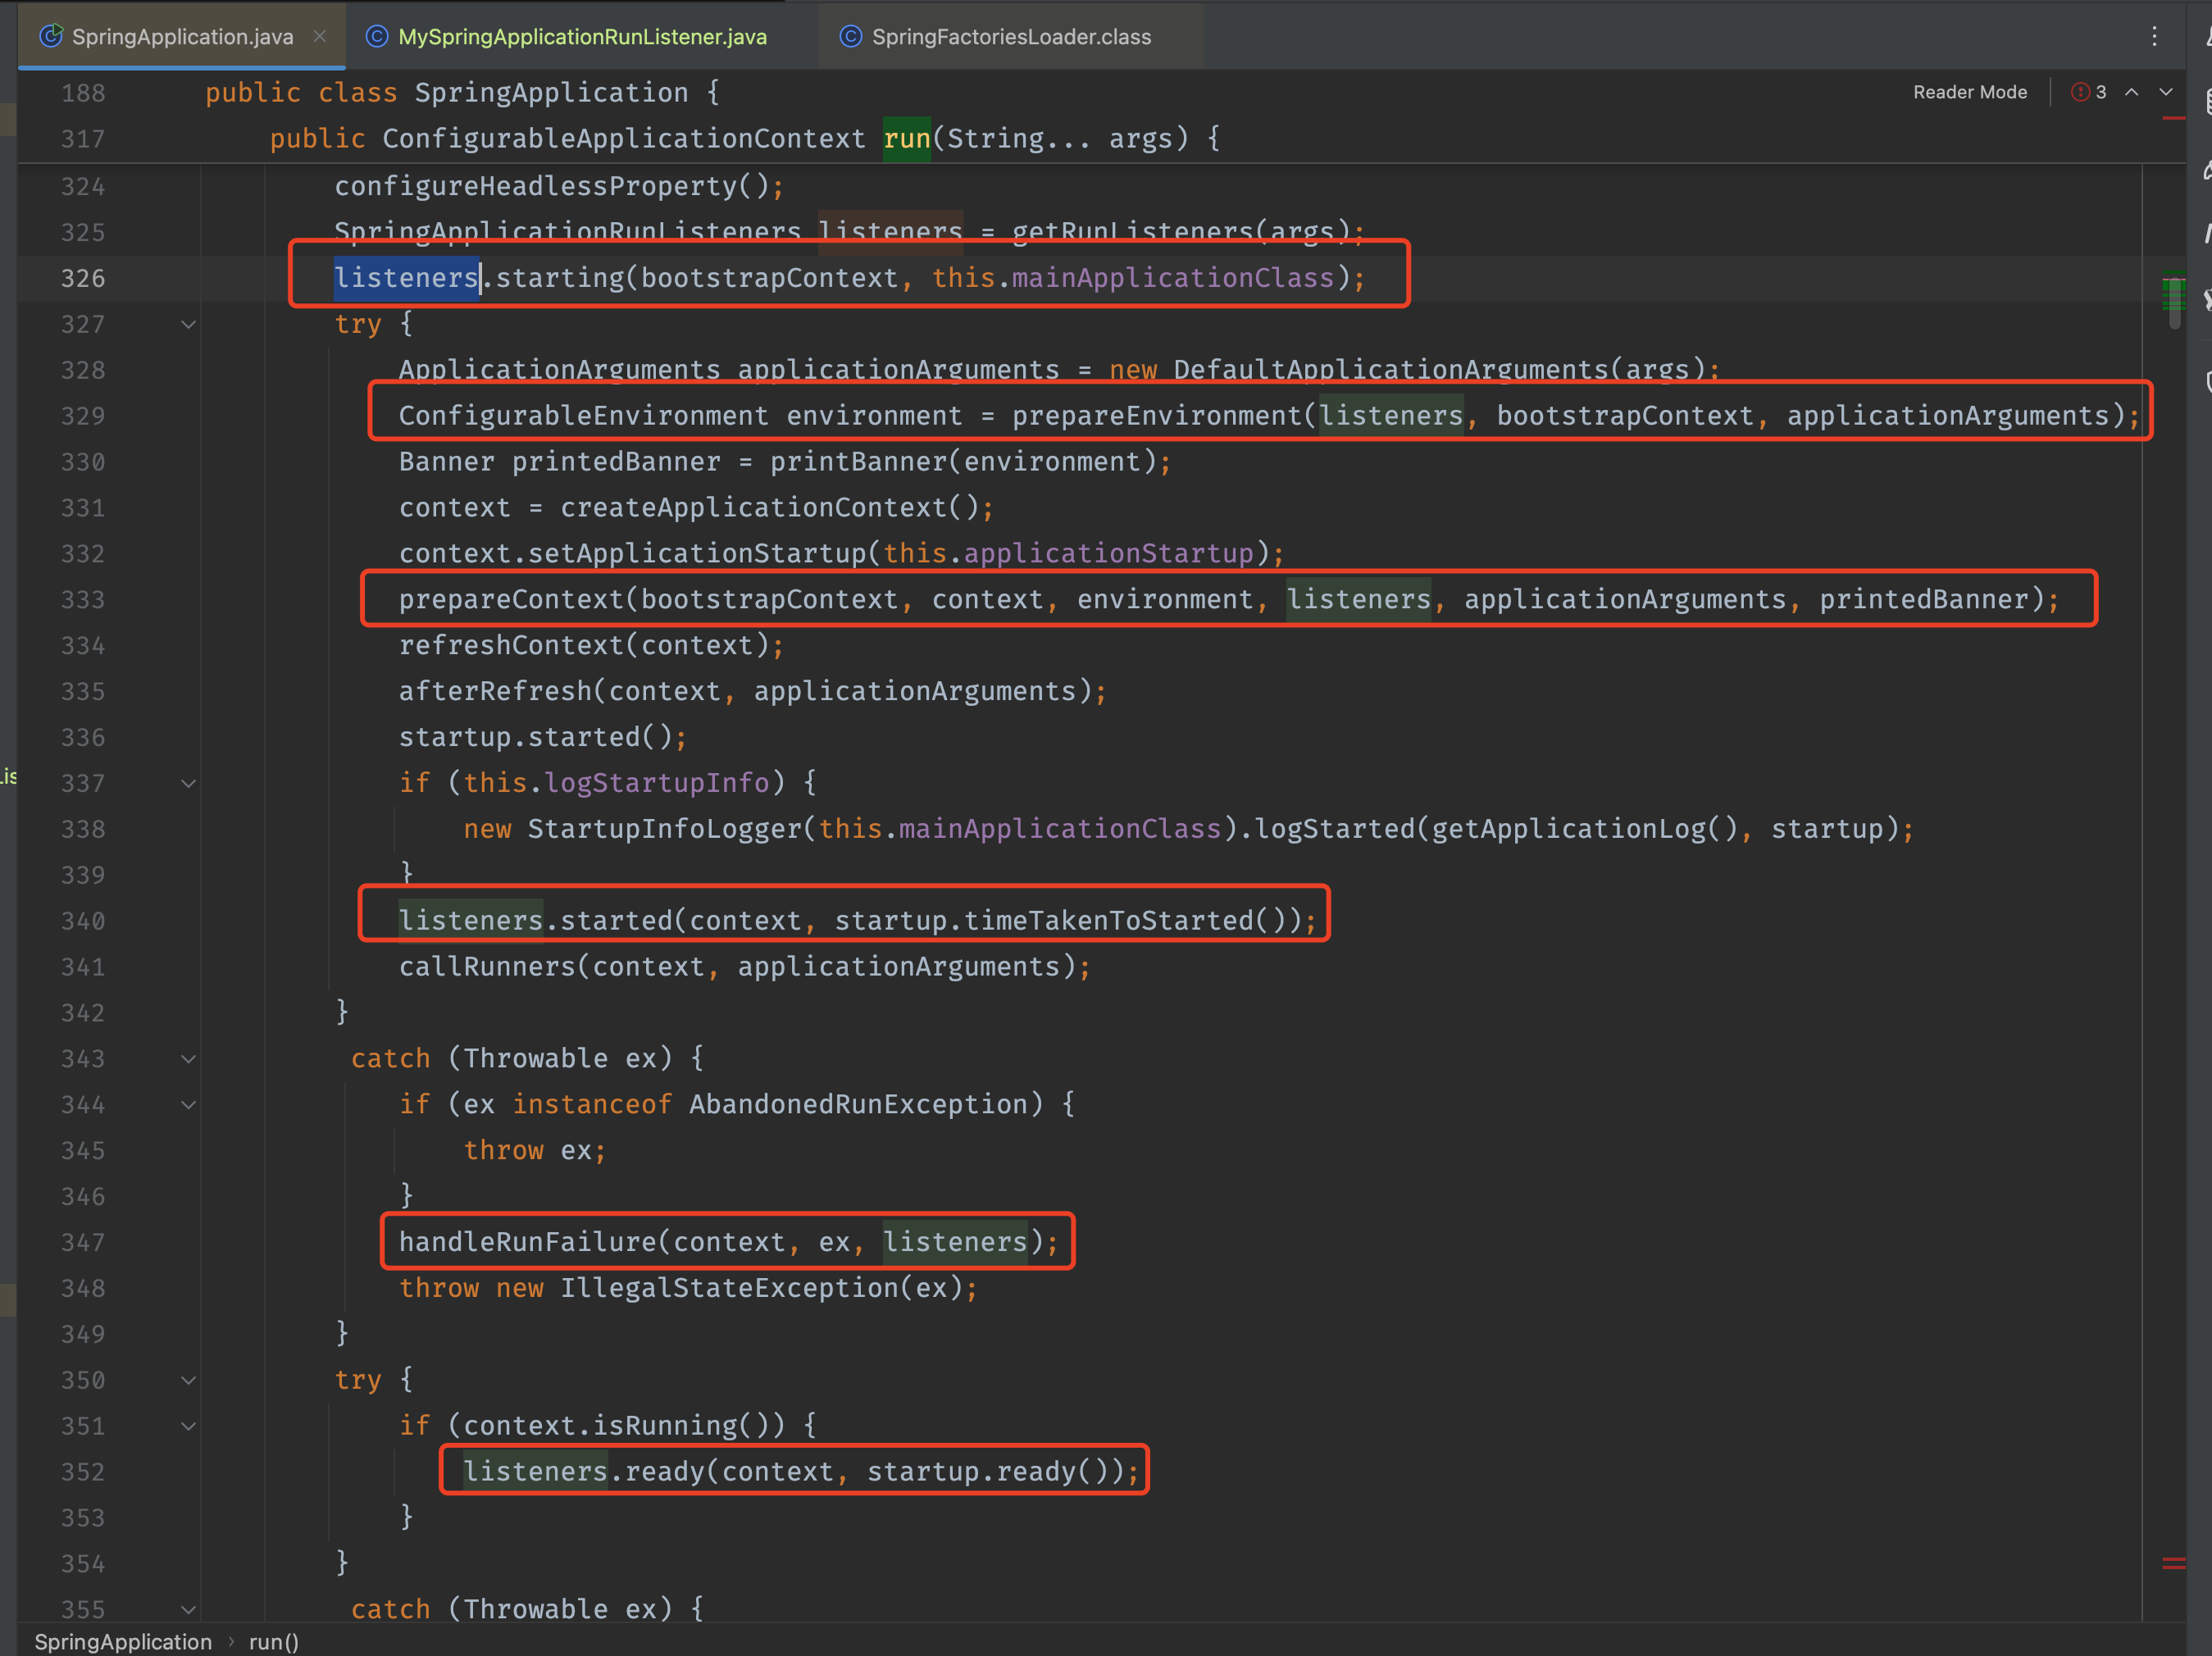Viewport: 2212px width, 1656px height.
Task: Collapse the catch block at line 355
Action: 188,1609
